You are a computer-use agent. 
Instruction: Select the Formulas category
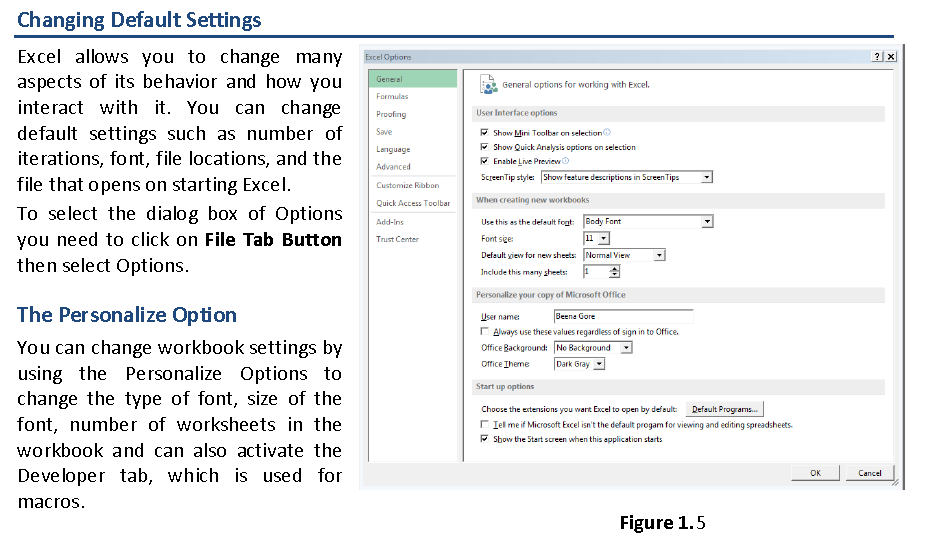click(392, 96)
